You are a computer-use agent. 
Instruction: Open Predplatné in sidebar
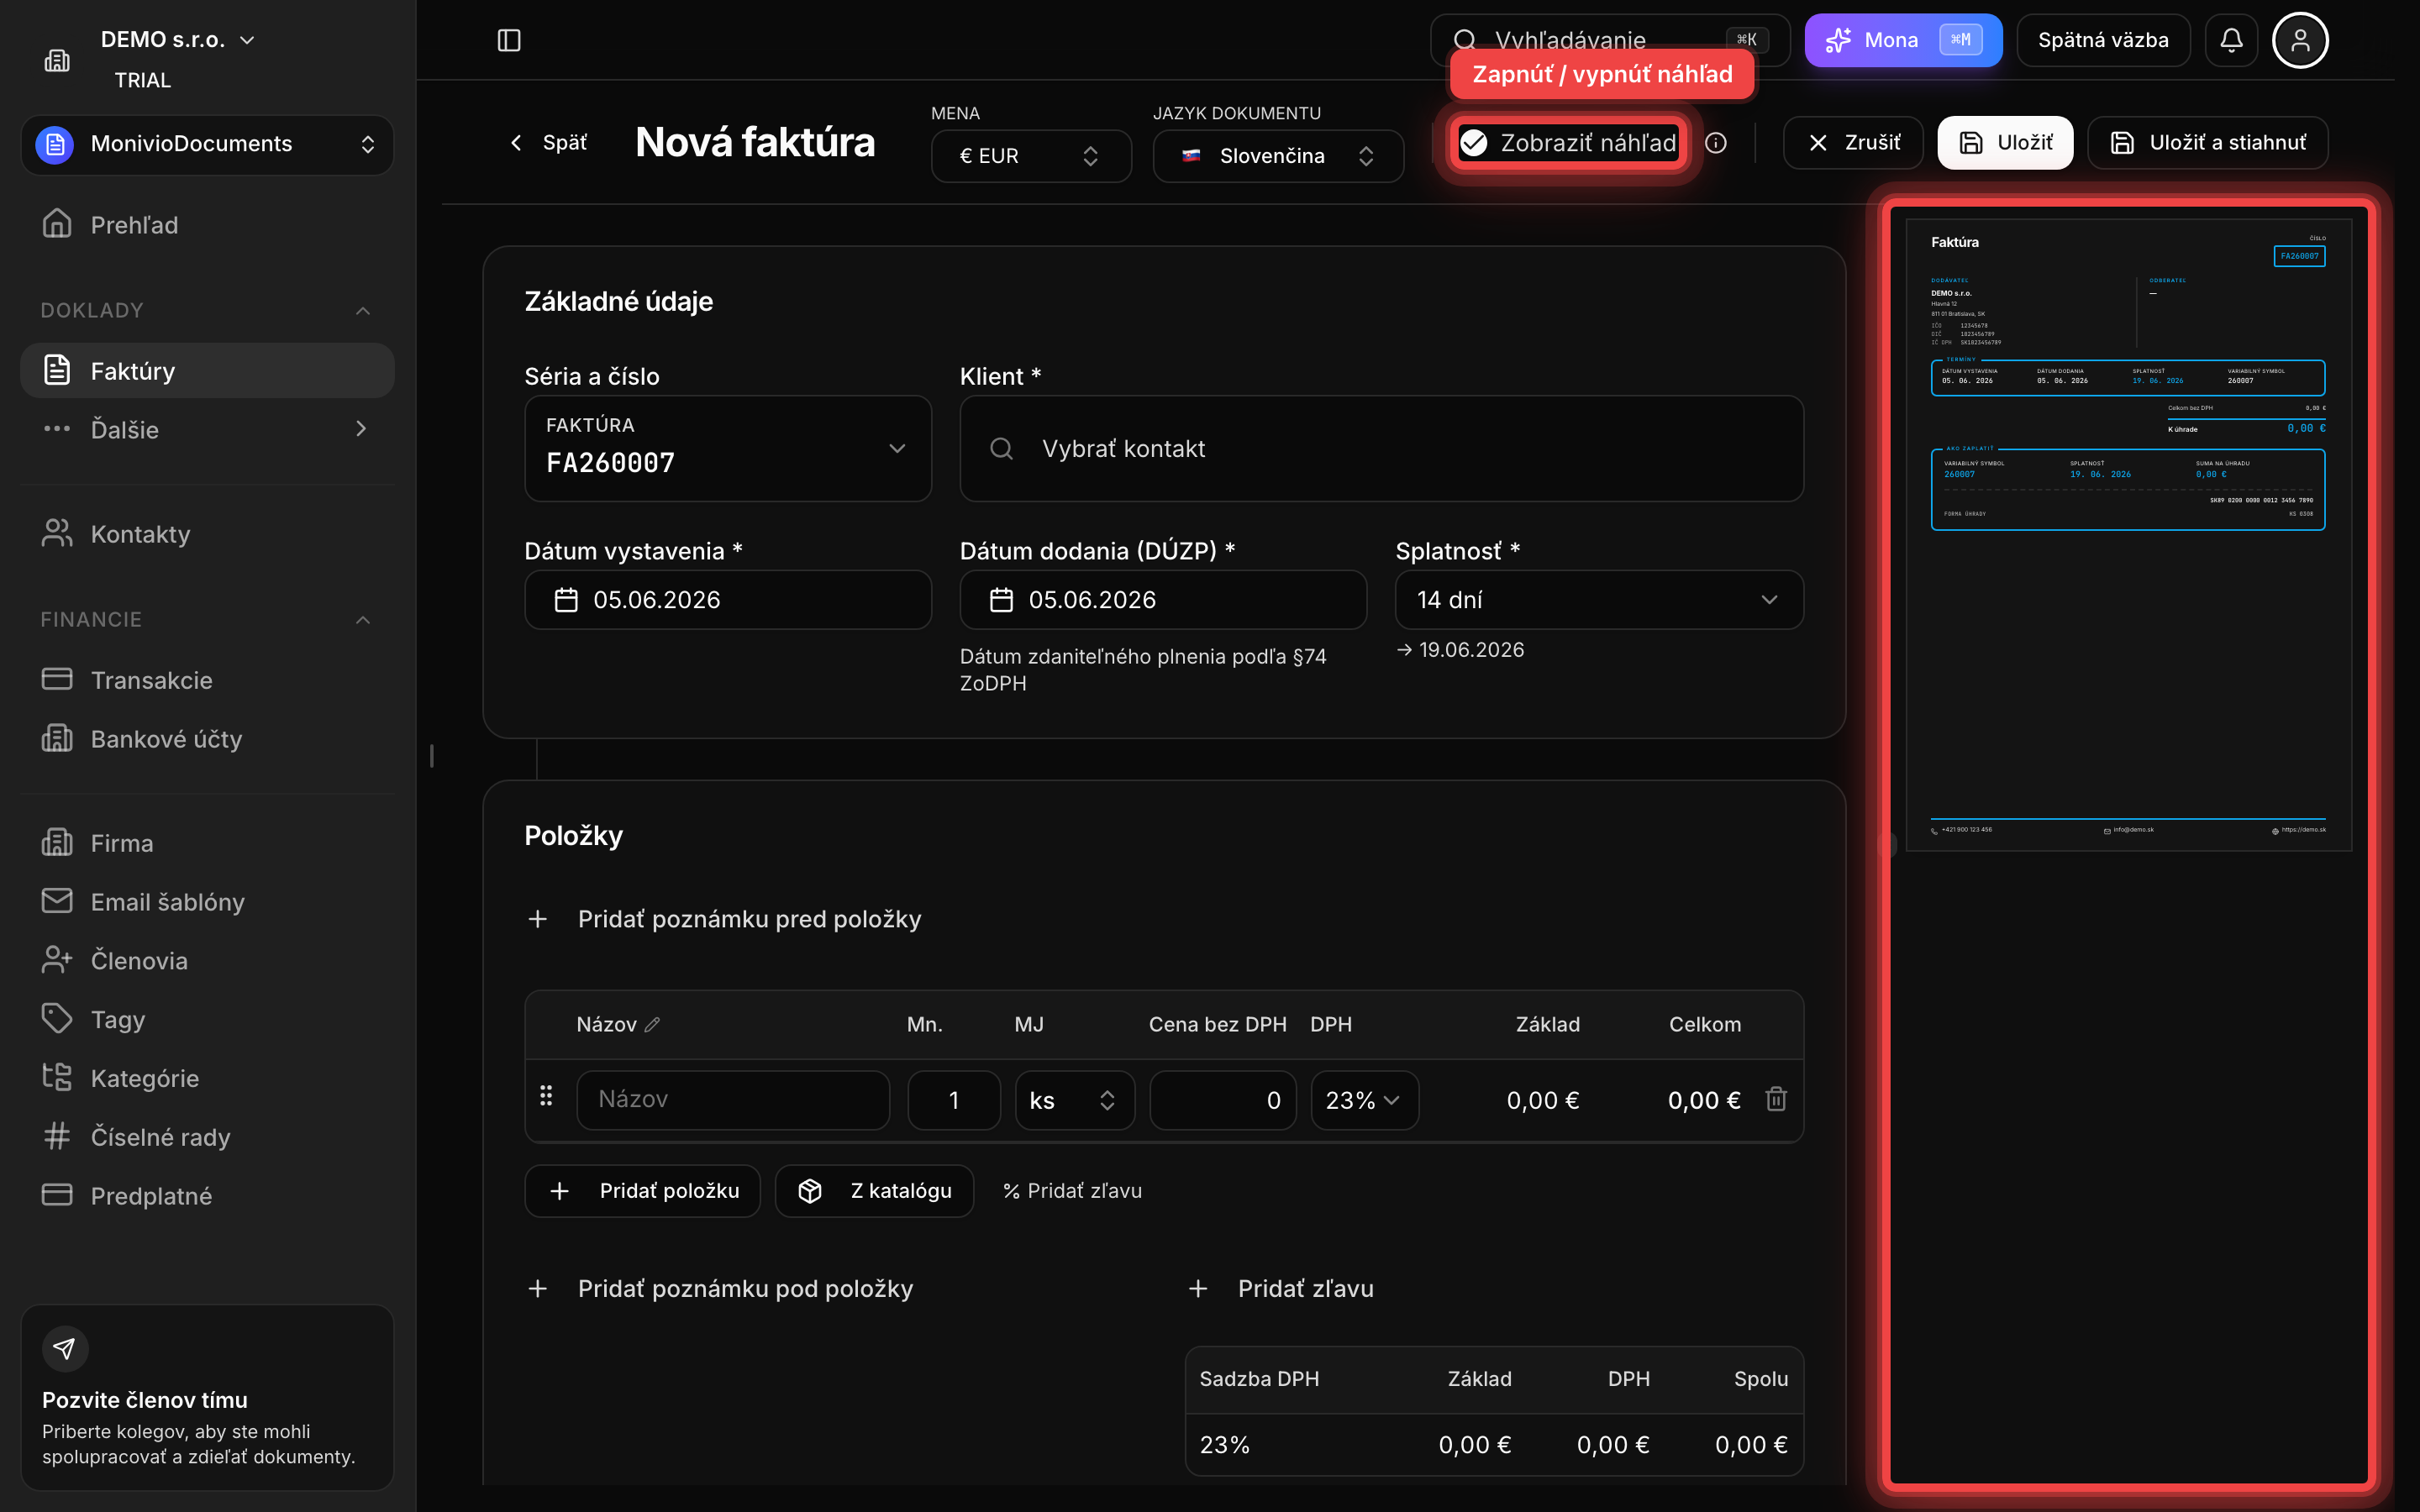pos(207,1196)
